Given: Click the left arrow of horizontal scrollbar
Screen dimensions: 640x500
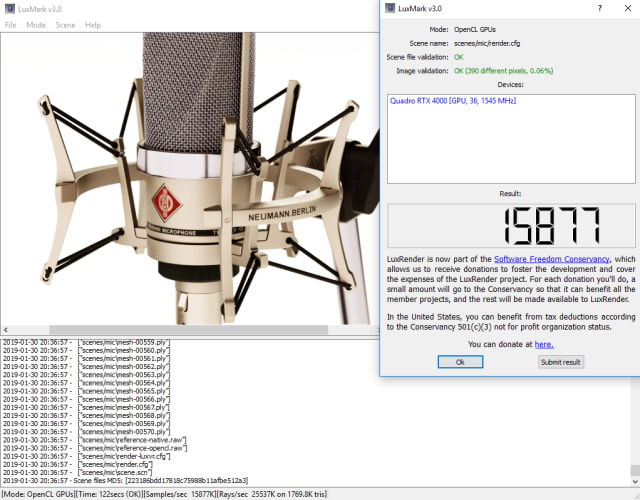Looking at the screenshot, I should pyautogui.click(x=5, y=330).
